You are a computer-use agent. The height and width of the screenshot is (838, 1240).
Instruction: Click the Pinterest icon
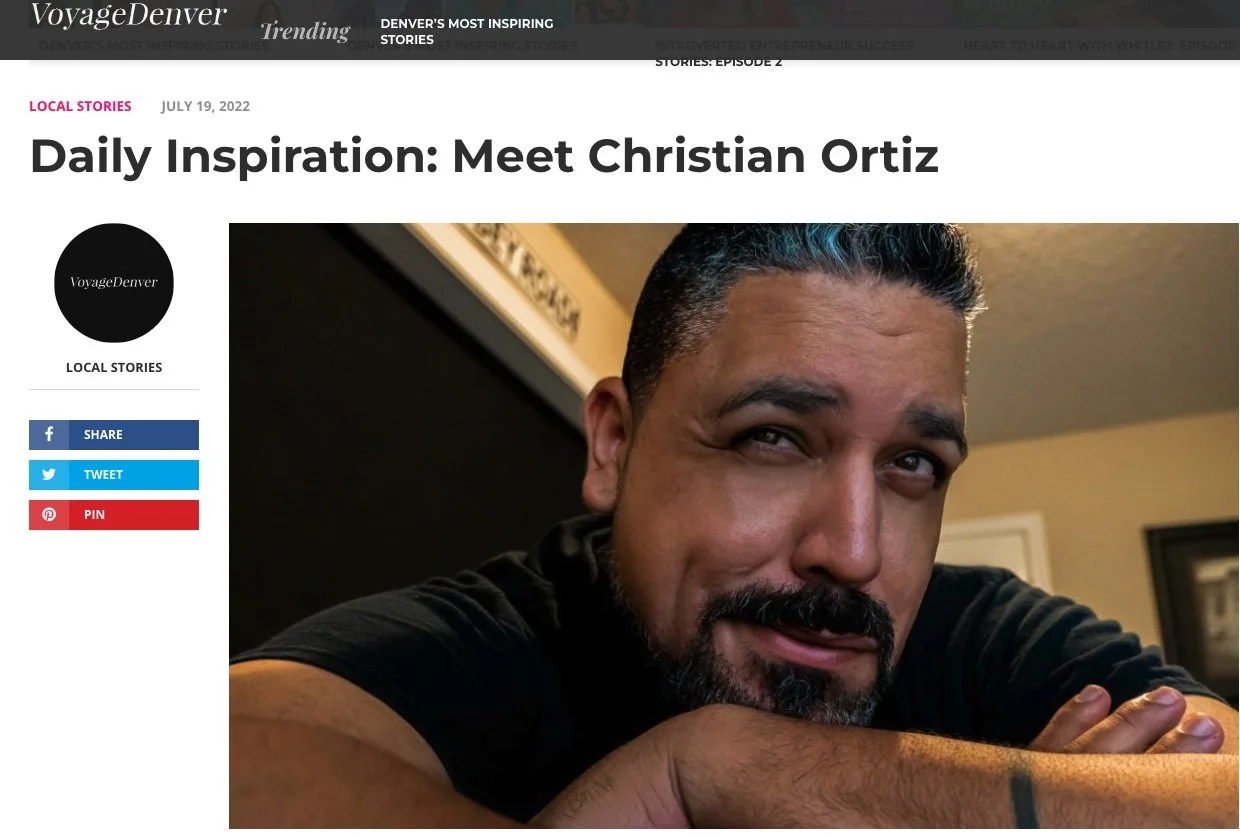[48, 515]
